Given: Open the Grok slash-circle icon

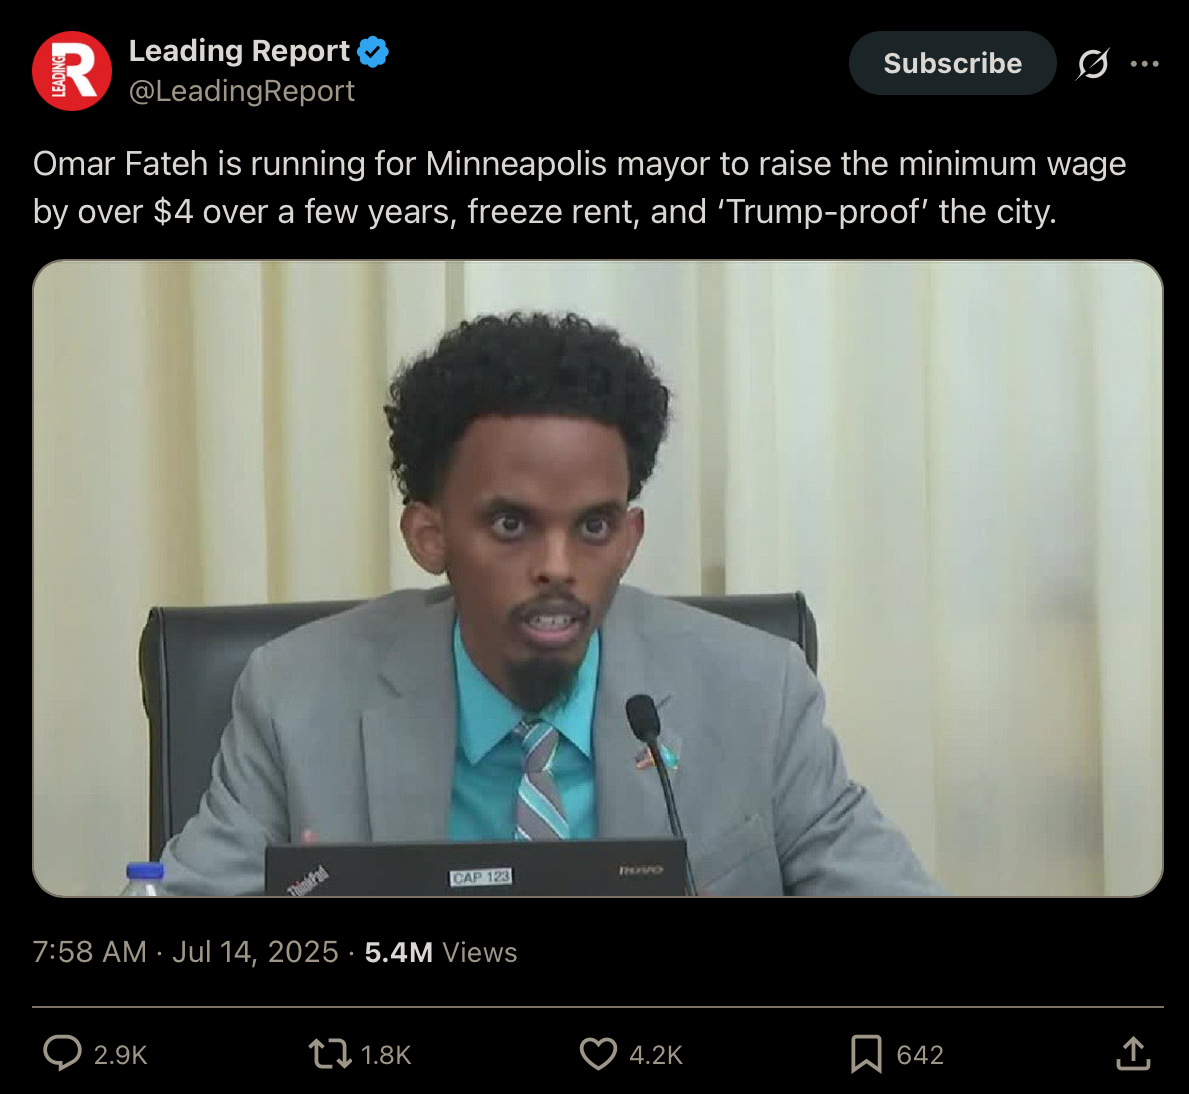Looking at the screenshot, I should coord(1093,64).
